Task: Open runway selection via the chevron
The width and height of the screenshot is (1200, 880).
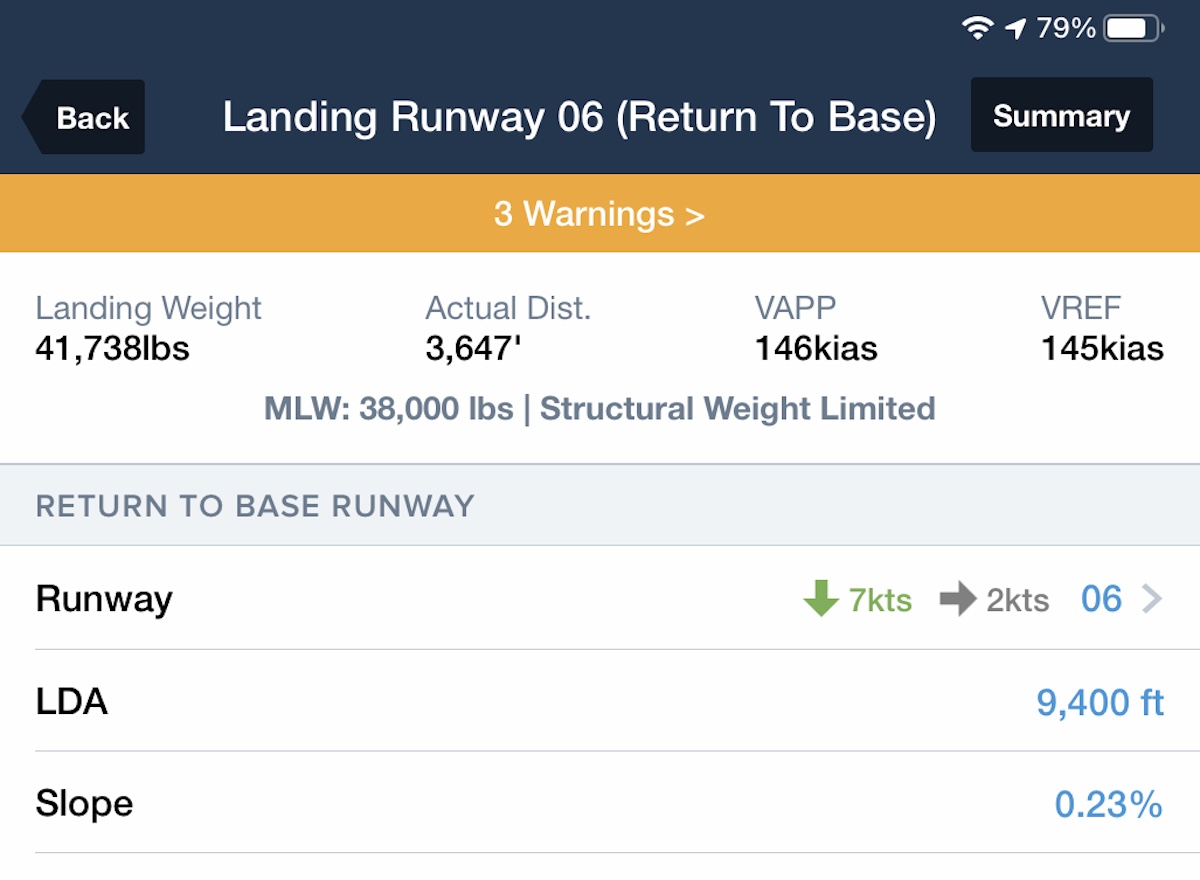Action: click(1152, 600)
